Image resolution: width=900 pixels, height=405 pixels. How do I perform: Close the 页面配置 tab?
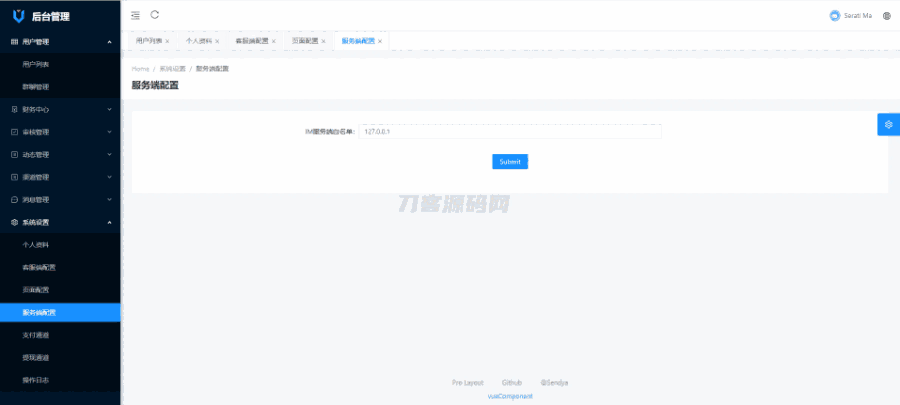tap(323, 41)
